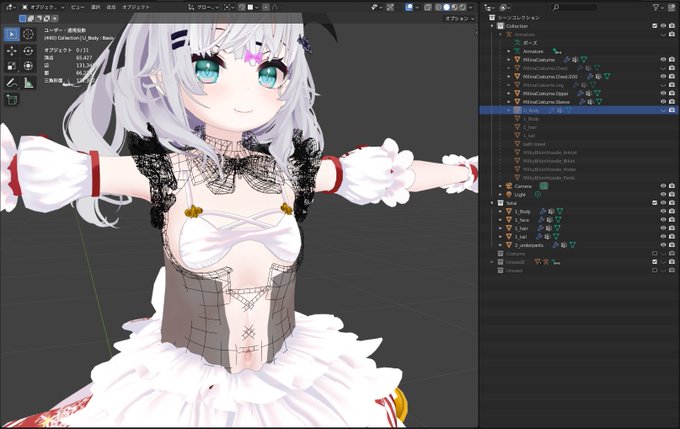Image resolution: width=680 pixels, height=429 pixels.
Task: Hide 2_underpants with its eye icon
Action: pos(663,245)
